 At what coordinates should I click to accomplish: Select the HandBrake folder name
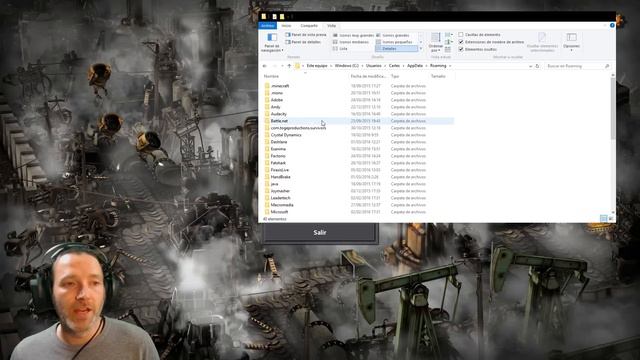pyautogui.click(x=280, y=177)
